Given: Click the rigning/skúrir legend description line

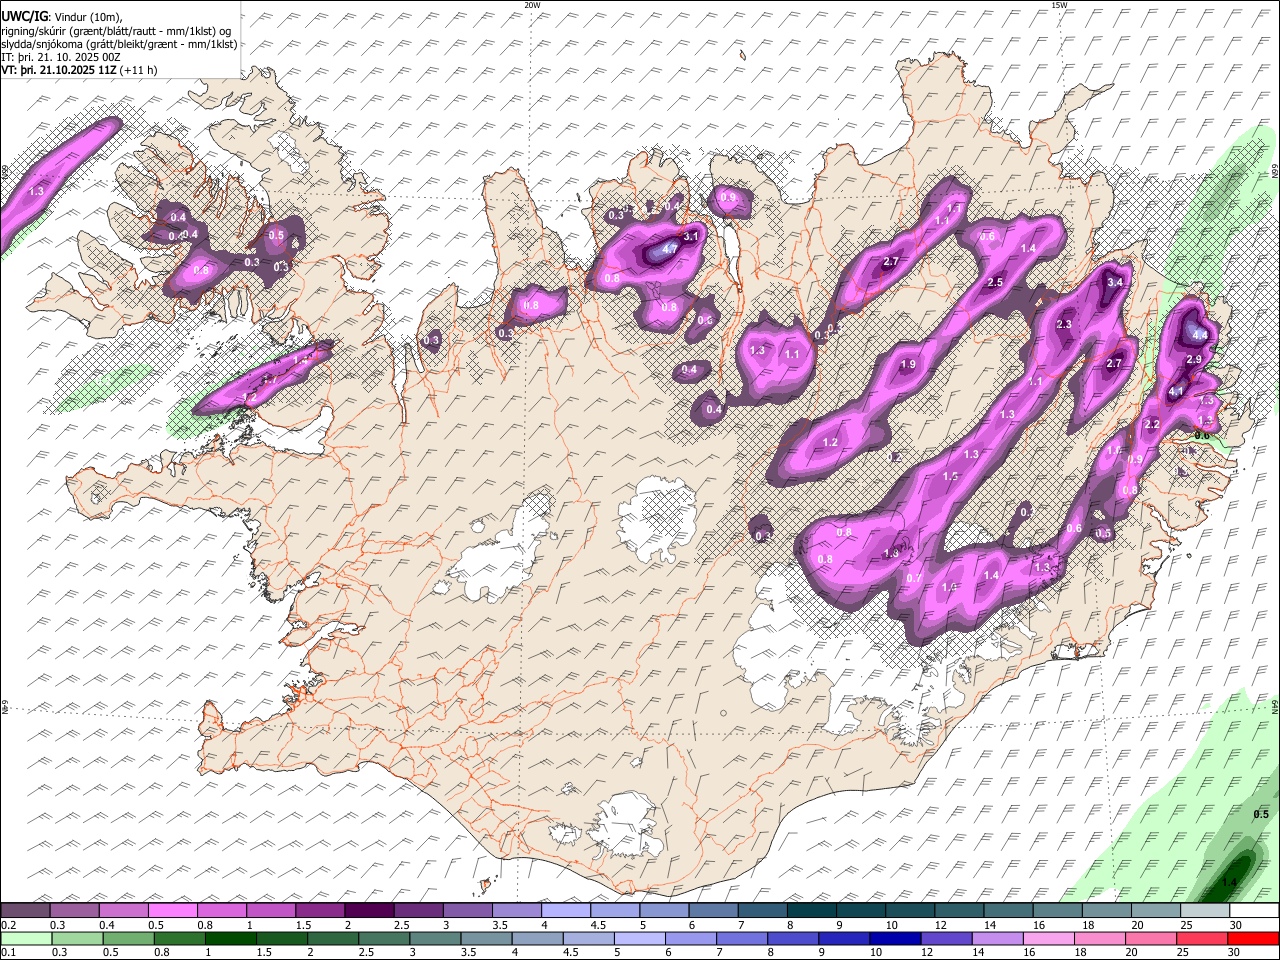Looking at the screenshot, I should coord(116,30).
